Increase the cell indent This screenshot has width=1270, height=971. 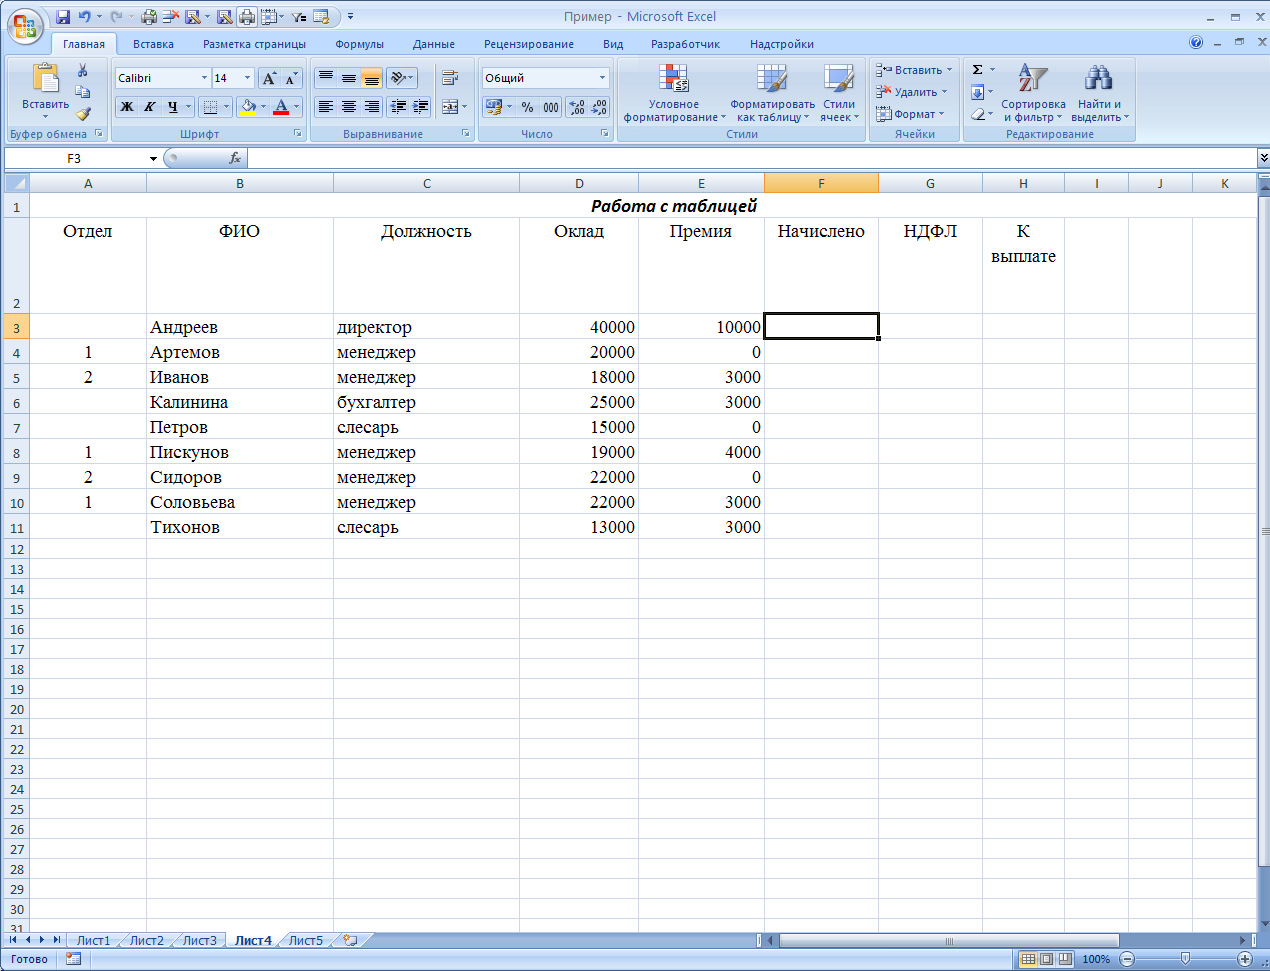click(x=421, y=106)
